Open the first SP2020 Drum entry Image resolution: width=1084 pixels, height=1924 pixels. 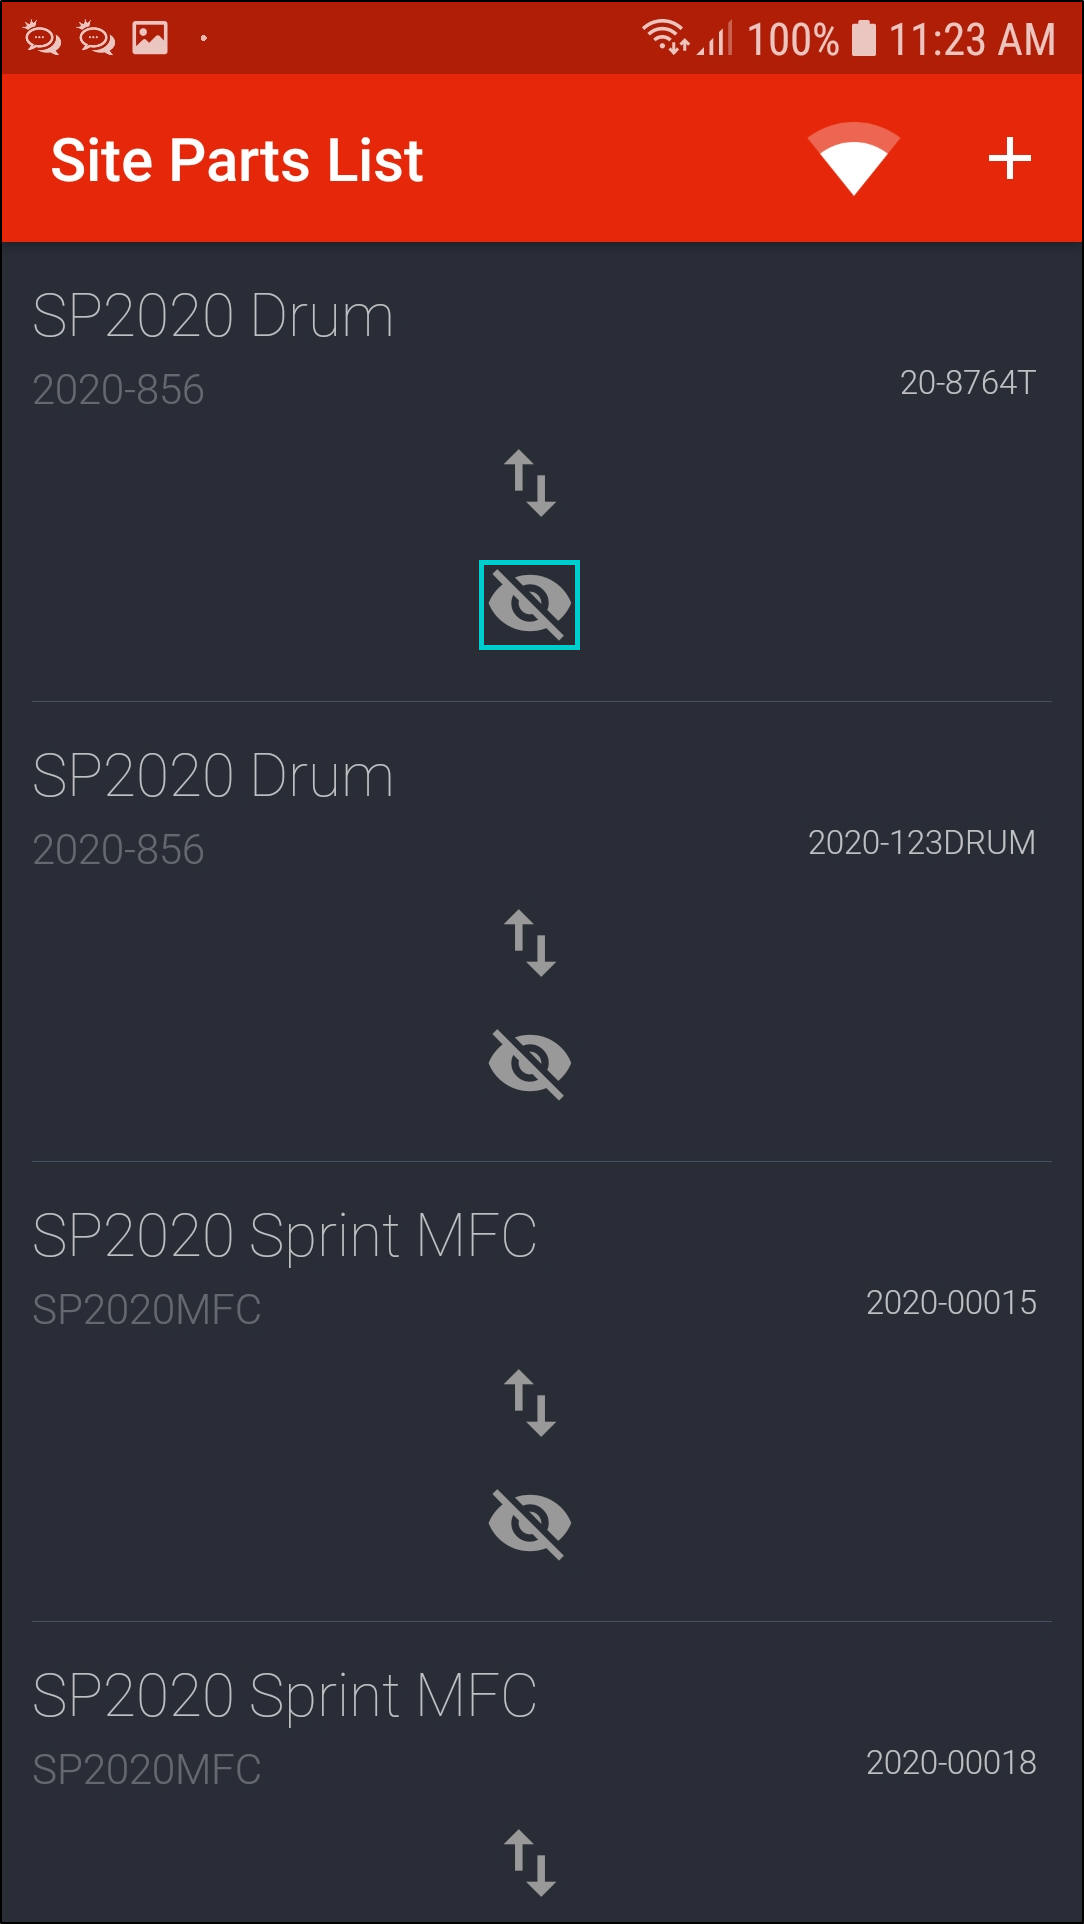click(x=213, y=317)
